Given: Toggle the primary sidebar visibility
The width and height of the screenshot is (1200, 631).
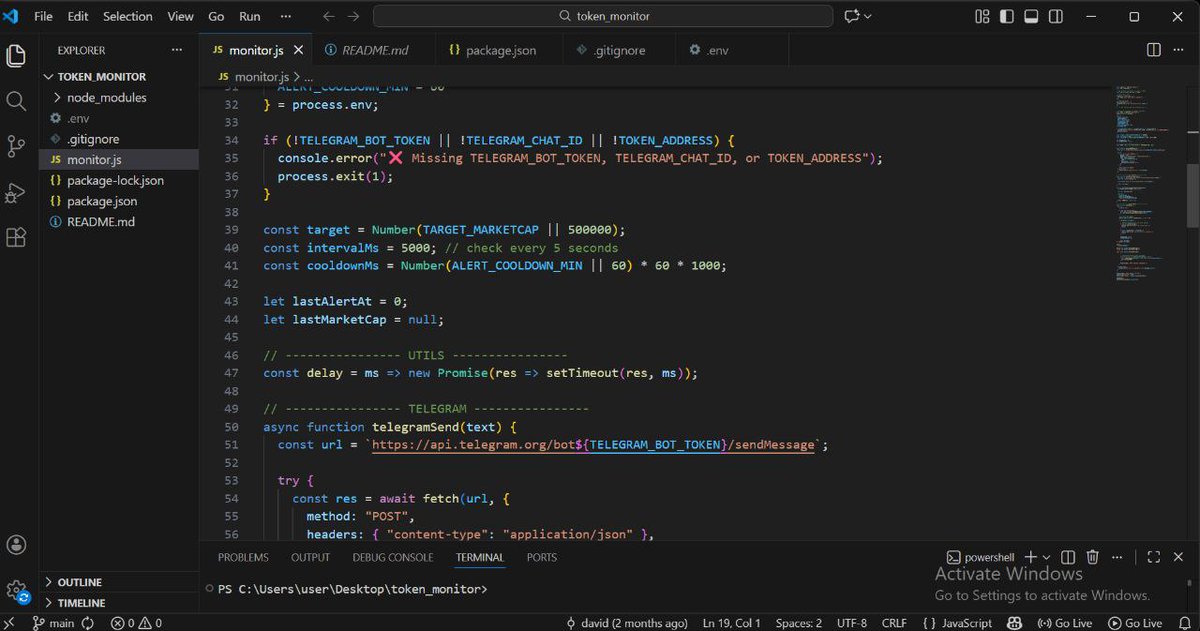Looking at the screenshot, I should click(1006, 16).
